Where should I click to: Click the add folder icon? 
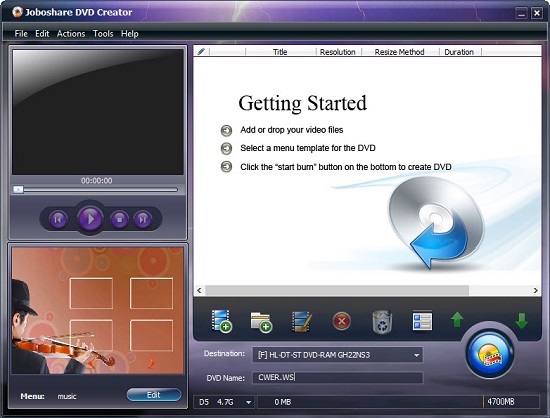point(261,322)
